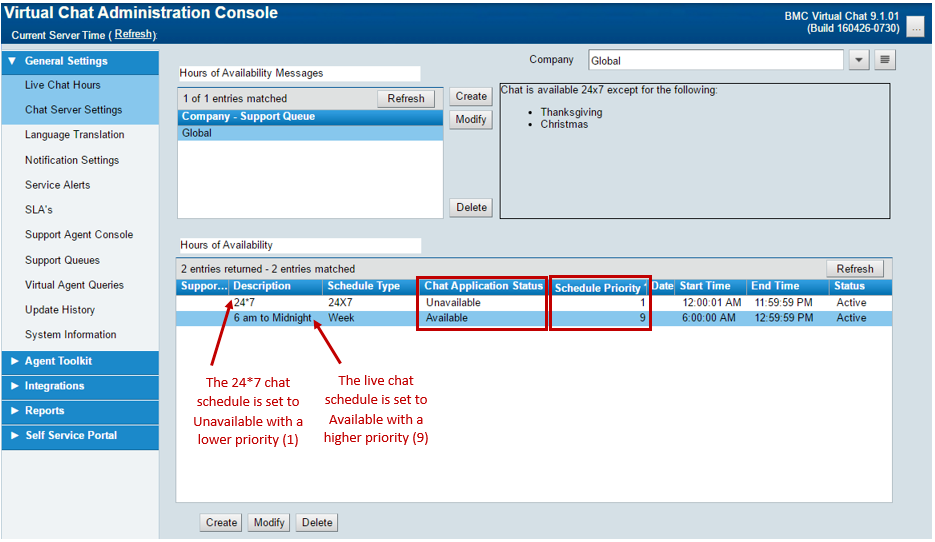Delete the selected hours of availability entry

pos(317,523)
